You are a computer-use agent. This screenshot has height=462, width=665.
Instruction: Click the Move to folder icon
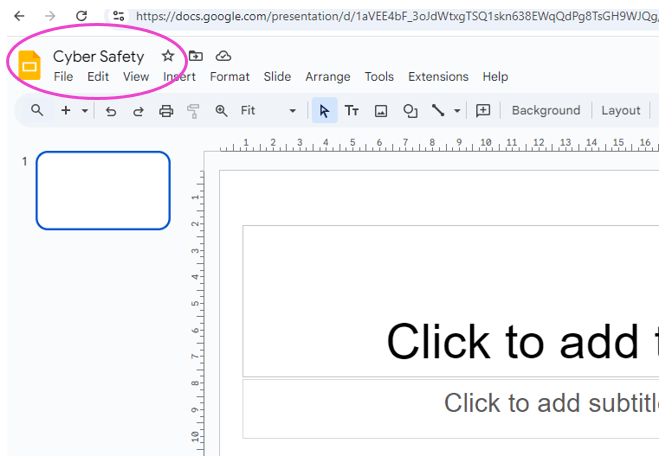pos(196,56)
